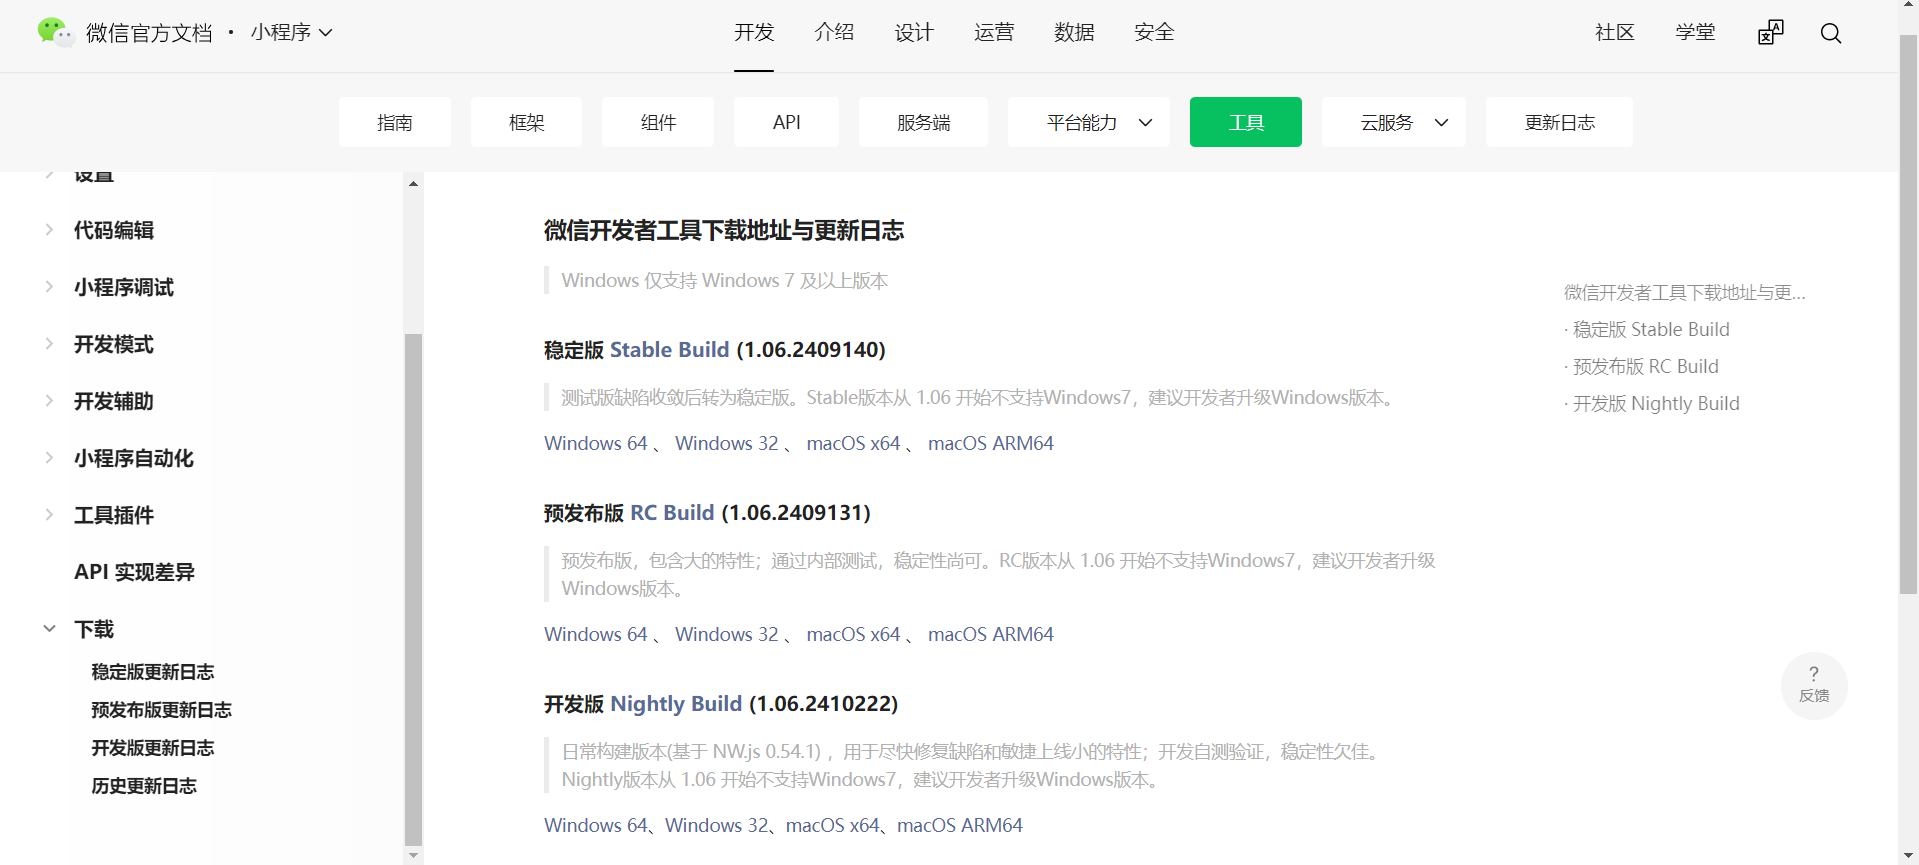This screenshot has width=1919, height=865.
Task: Click the sidebar scrollbar down arrow
Action: pos(413,855)
